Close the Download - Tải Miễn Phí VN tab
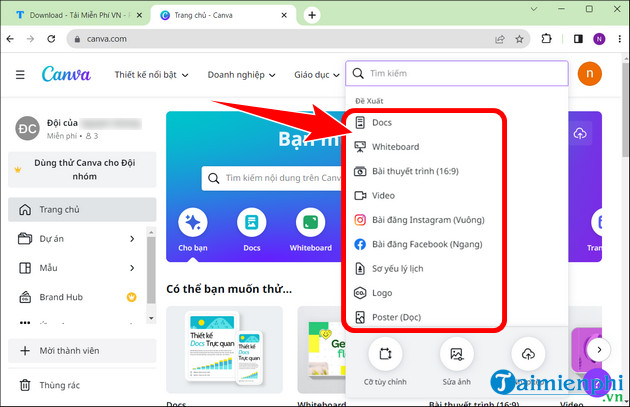This screenshot has width=630, height=407. coord(139,15)
